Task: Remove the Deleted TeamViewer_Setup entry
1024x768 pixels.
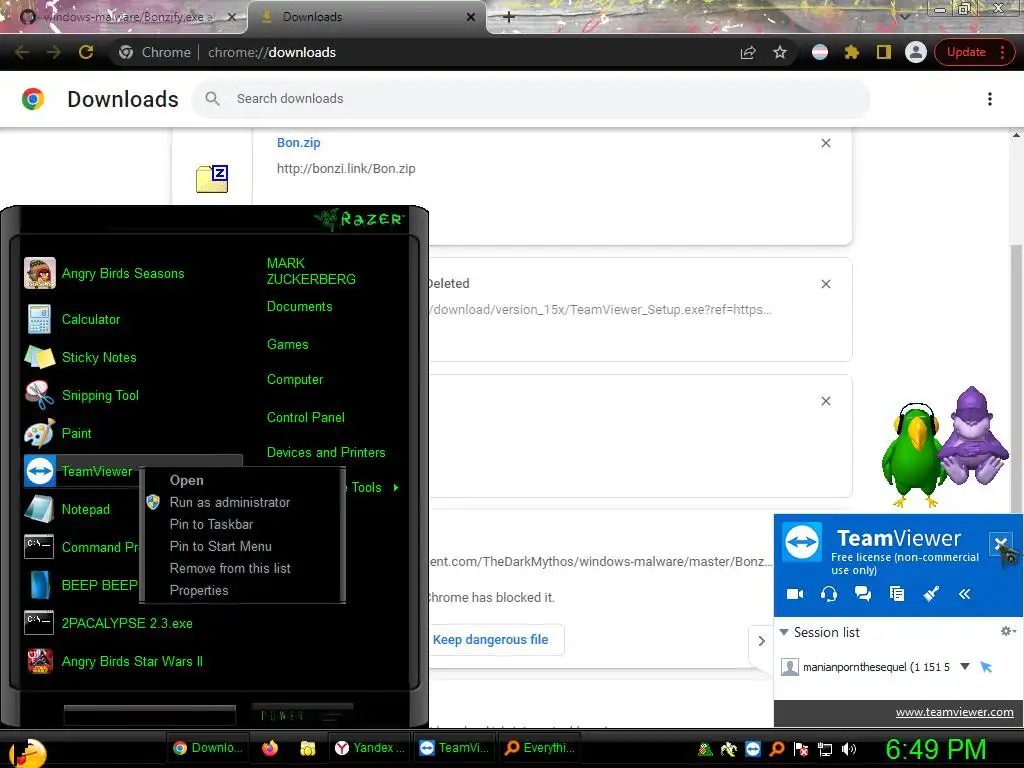Action: click(x=825, y=284)
